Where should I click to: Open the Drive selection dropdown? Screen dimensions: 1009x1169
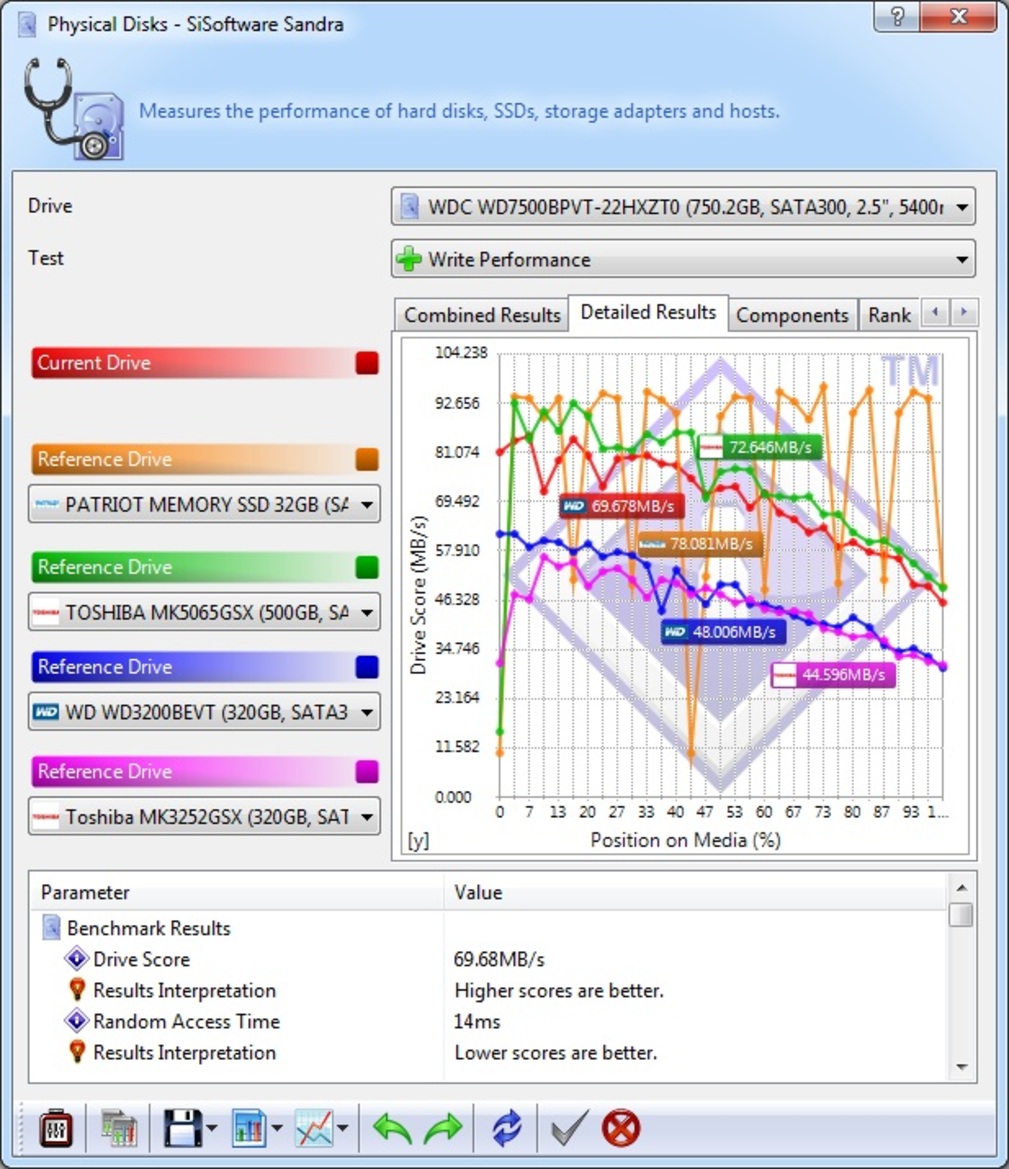[683, 207]
